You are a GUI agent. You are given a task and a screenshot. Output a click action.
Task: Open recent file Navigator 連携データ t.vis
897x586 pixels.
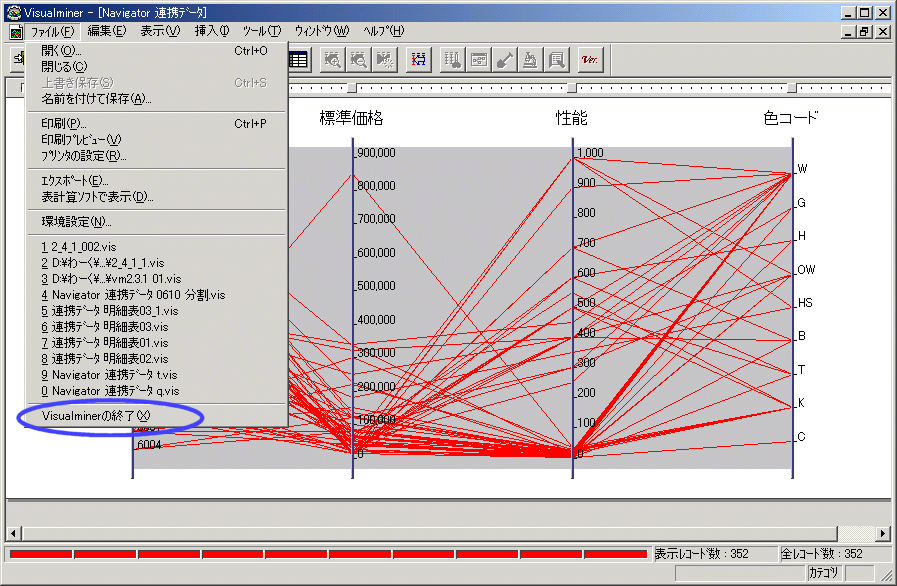point(156,375)
